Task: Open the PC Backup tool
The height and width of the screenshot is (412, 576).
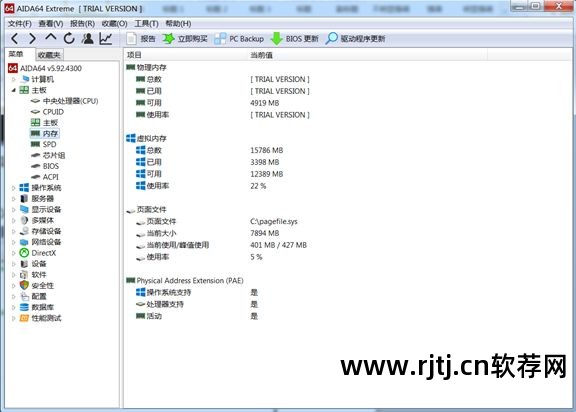Action: [239, 39]
